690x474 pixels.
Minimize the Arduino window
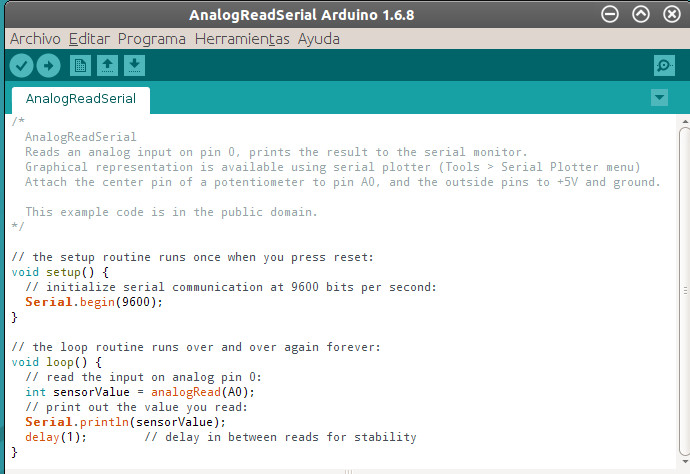pos(611,14)
